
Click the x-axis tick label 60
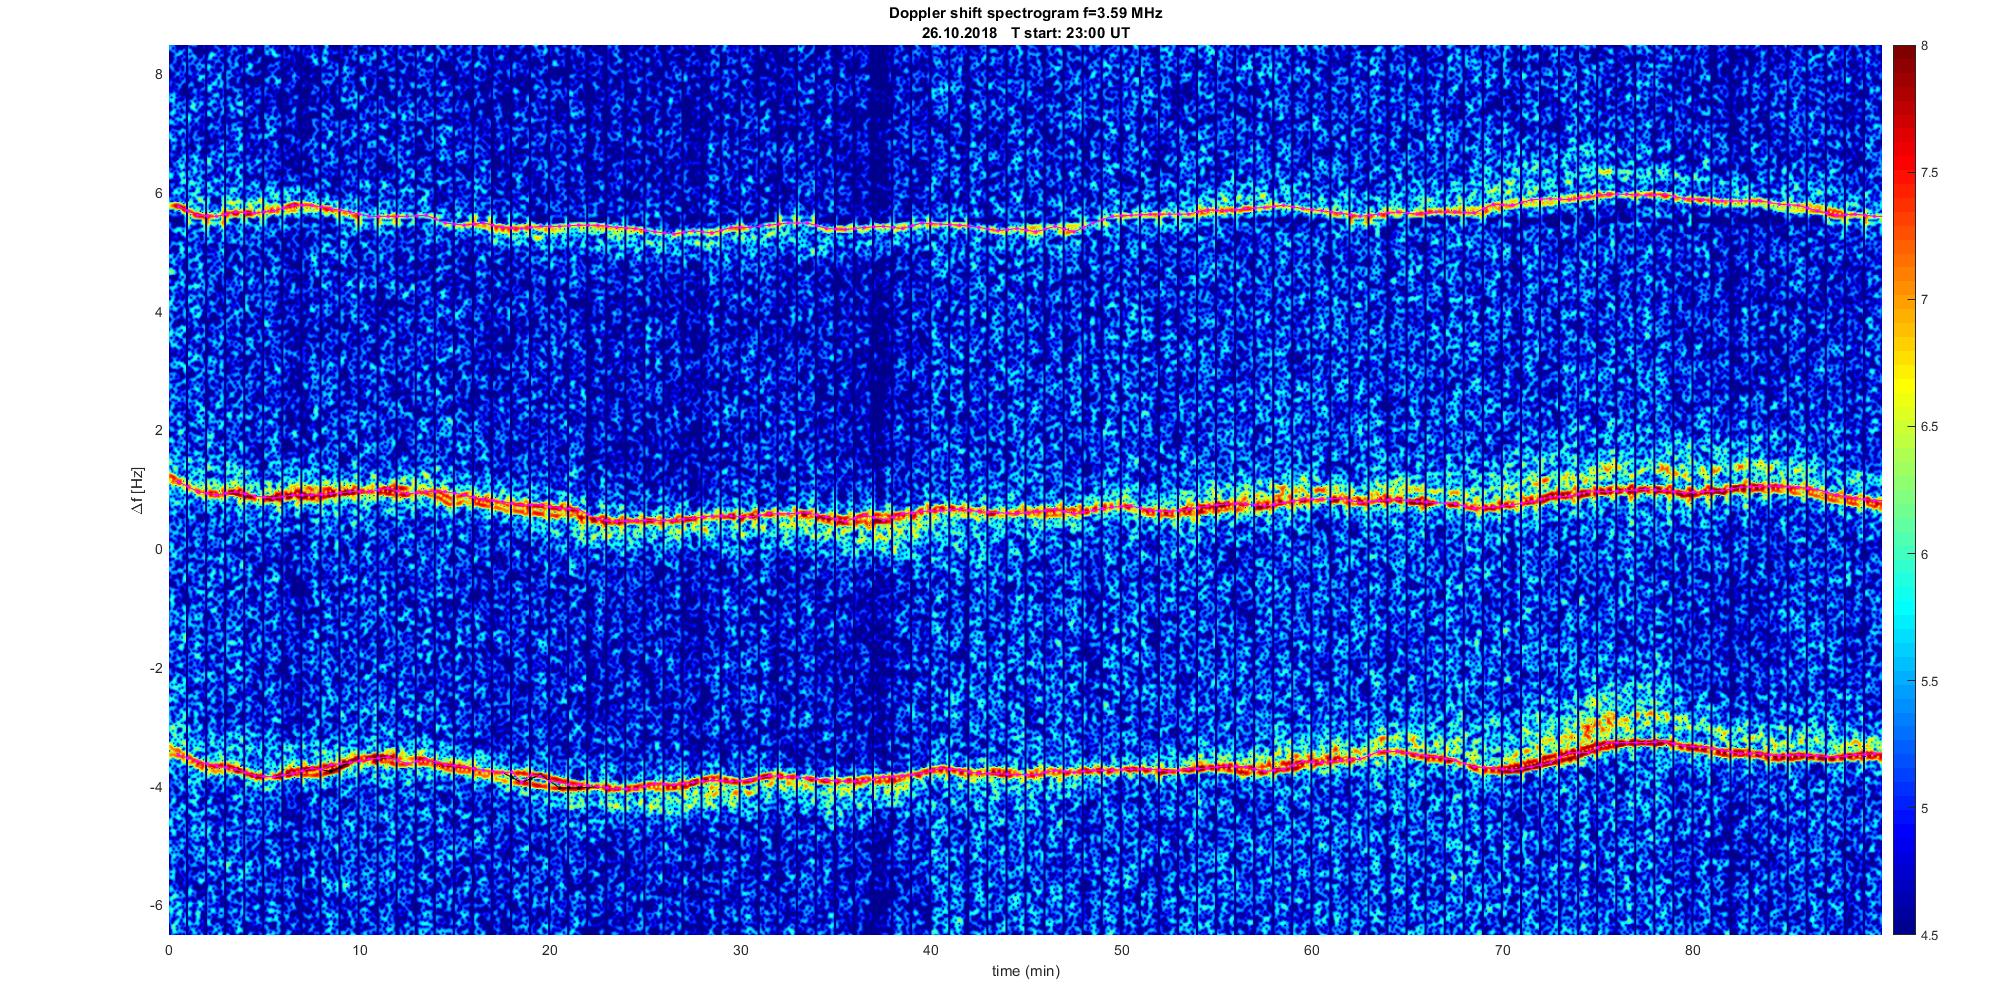[1312, 950]
